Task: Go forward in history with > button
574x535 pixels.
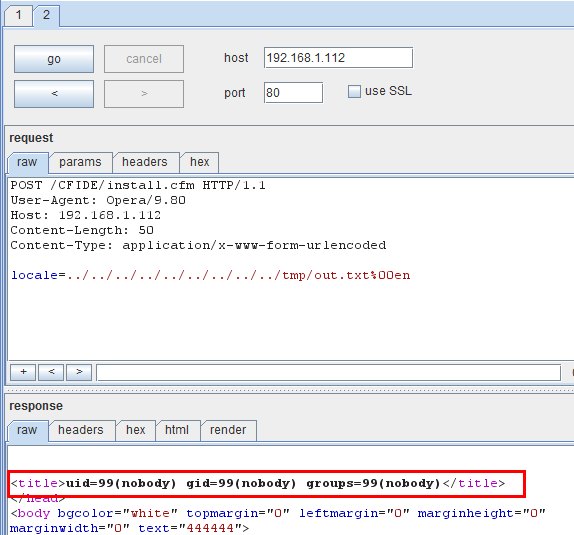Action: pyautogui.click(x=144, y=94)
